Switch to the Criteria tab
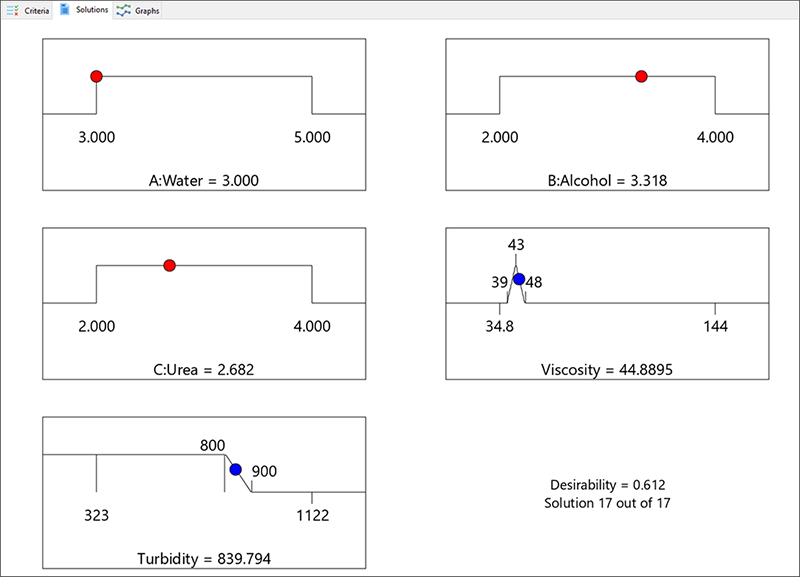Screen dimensions: 800x577 point(29,10)
